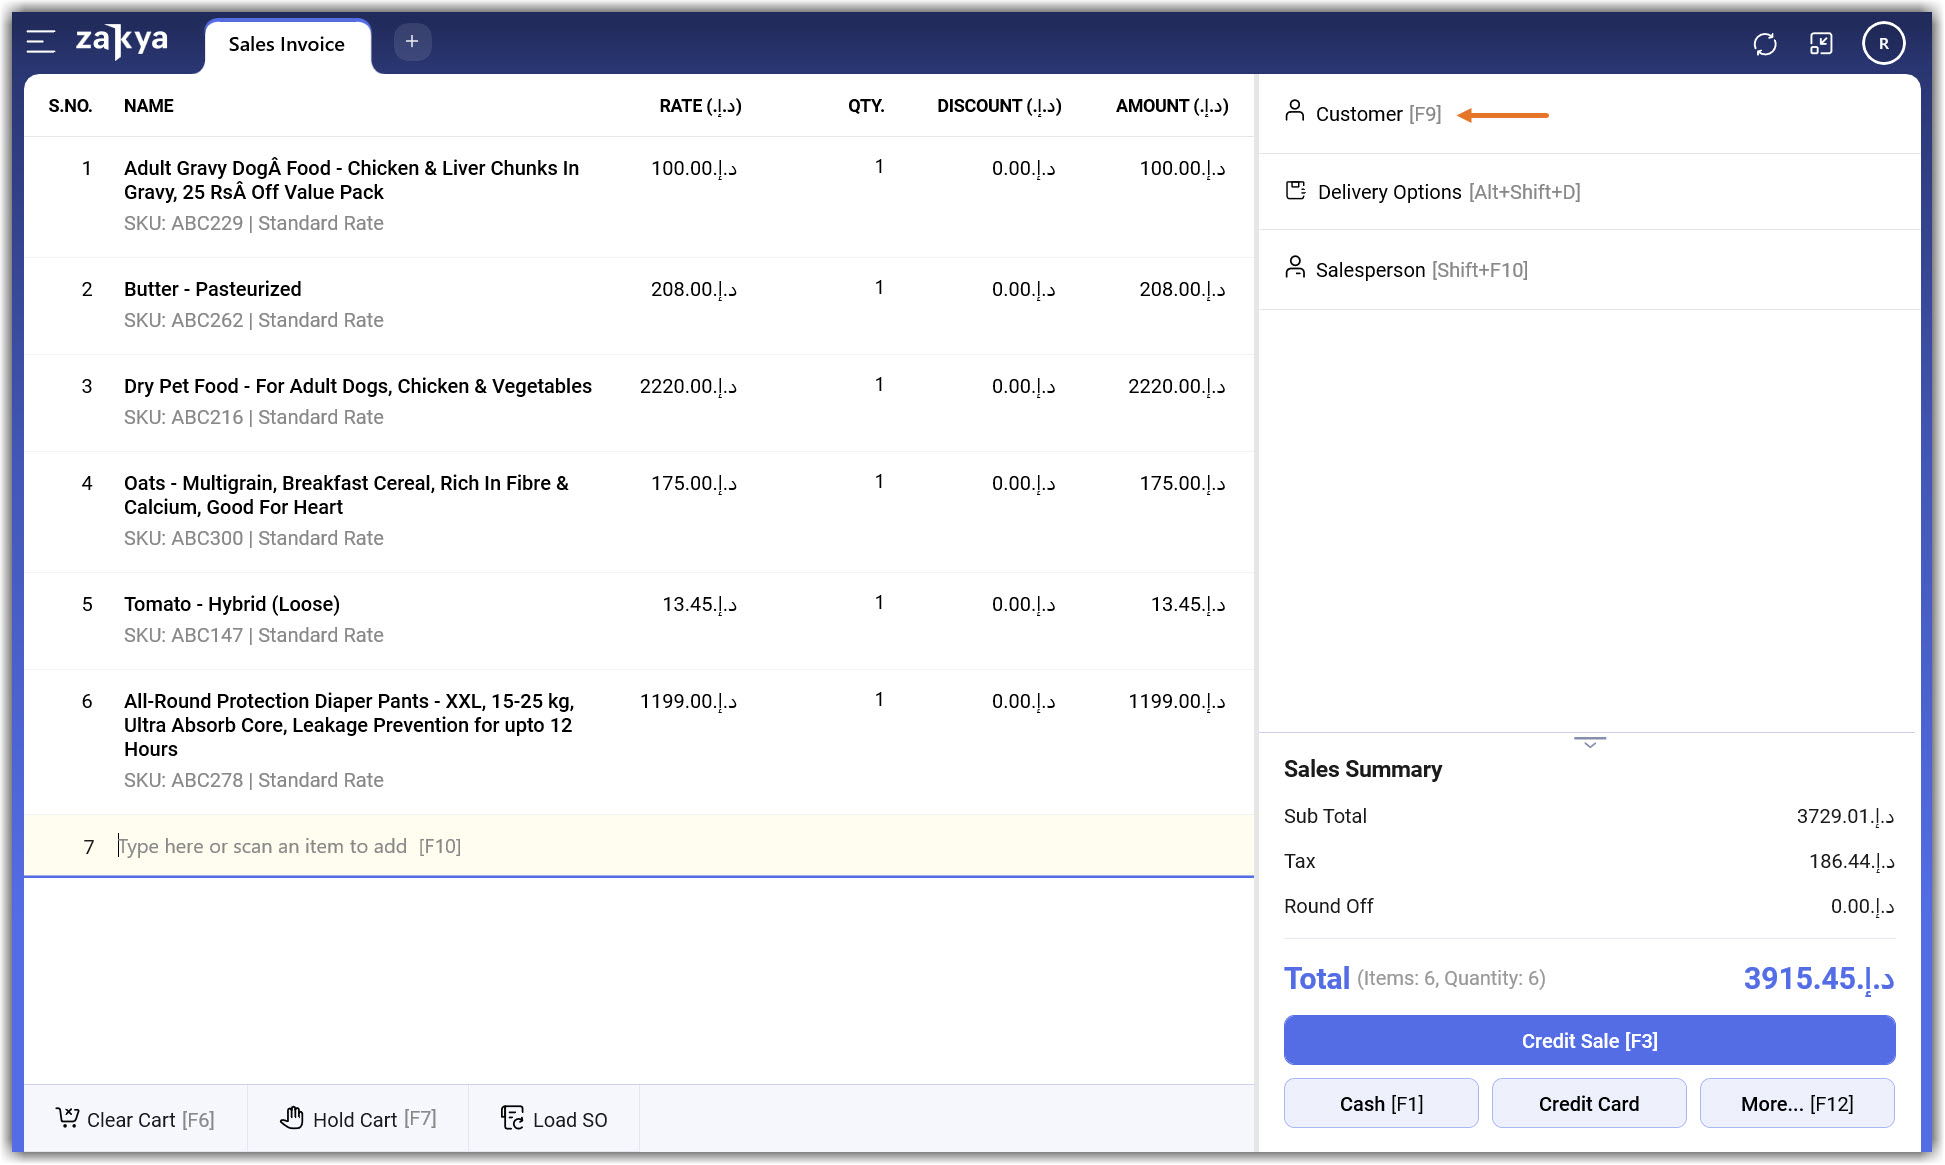Pay with Cash F1 button
The height and width of the screenshot is (1165, 1945).
tap(1380, 1103)
